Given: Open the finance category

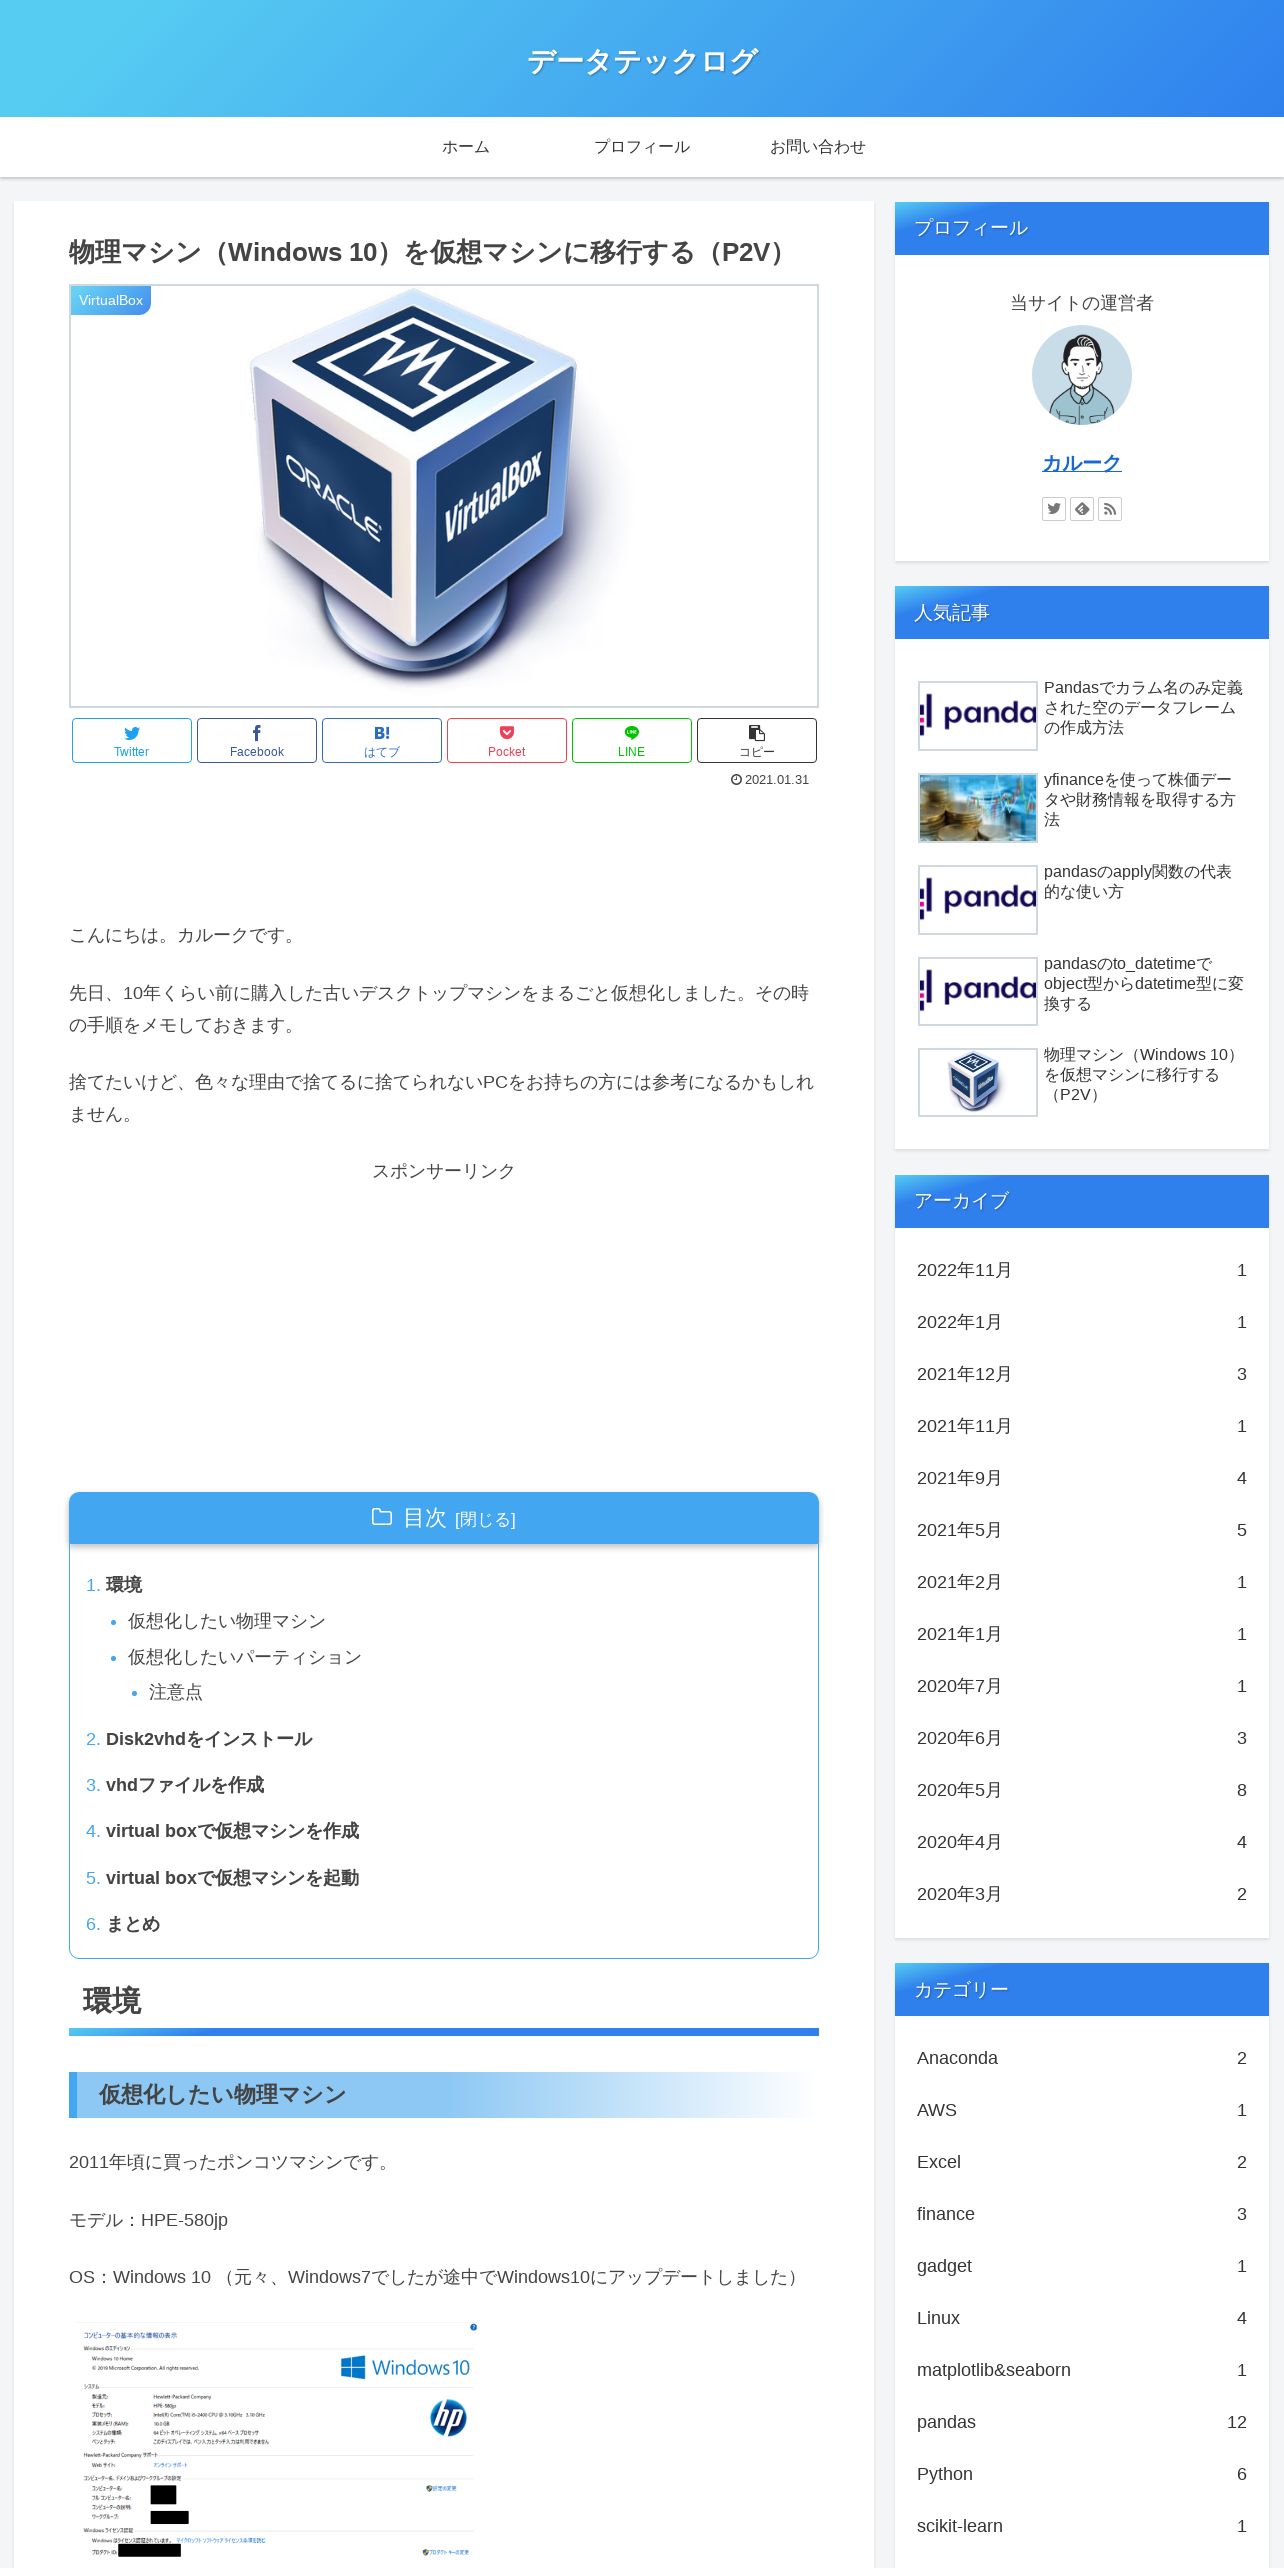Looking at the screenshot, I should pyautogui.click(x=1082, y=2214).
